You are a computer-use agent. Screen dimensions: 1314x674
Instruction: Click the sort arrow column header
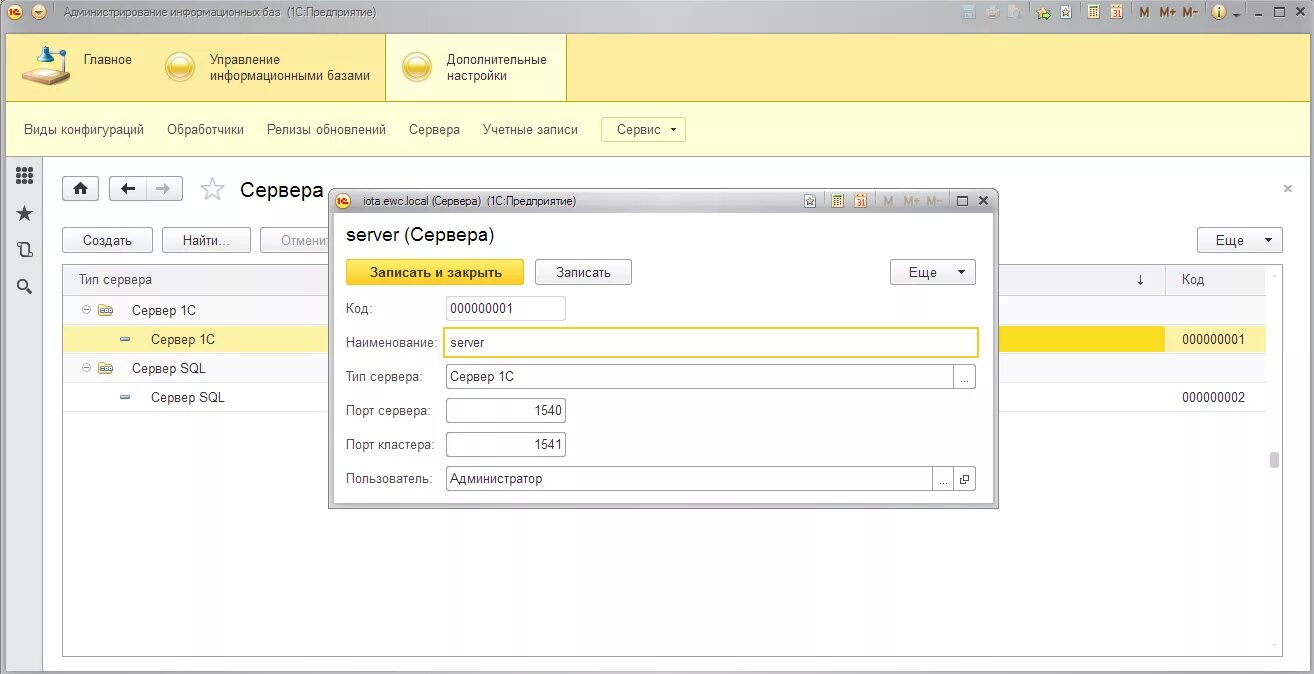pos(1140,280)
